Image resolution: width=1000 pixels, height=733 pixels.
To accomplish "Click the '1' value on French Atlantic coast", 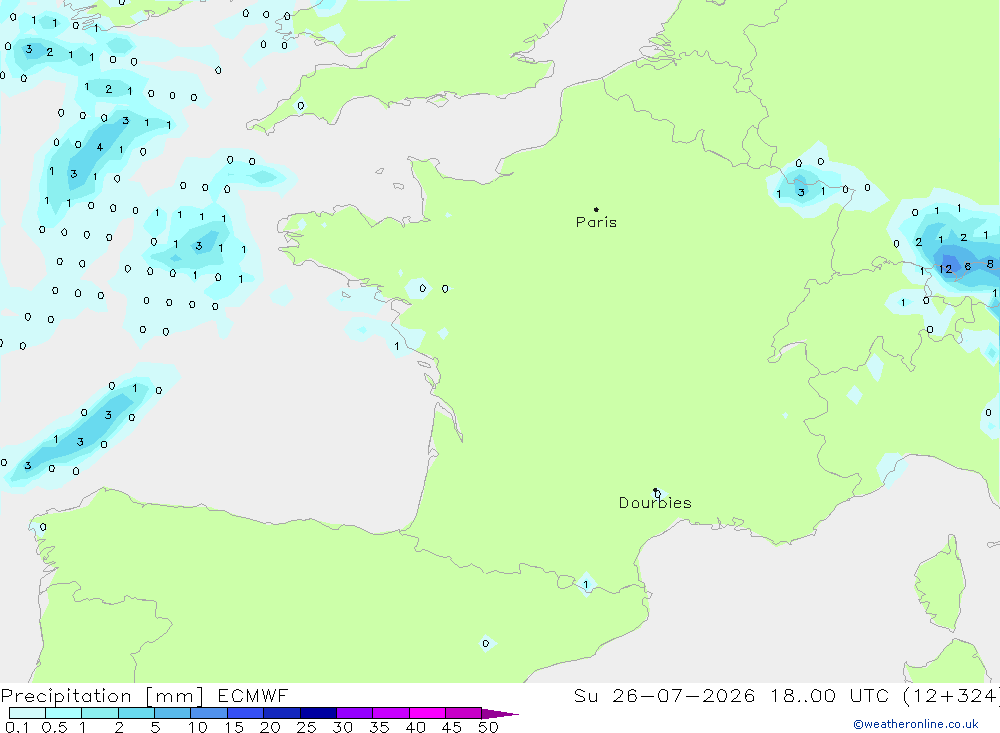I will click(x=397, y=346).
